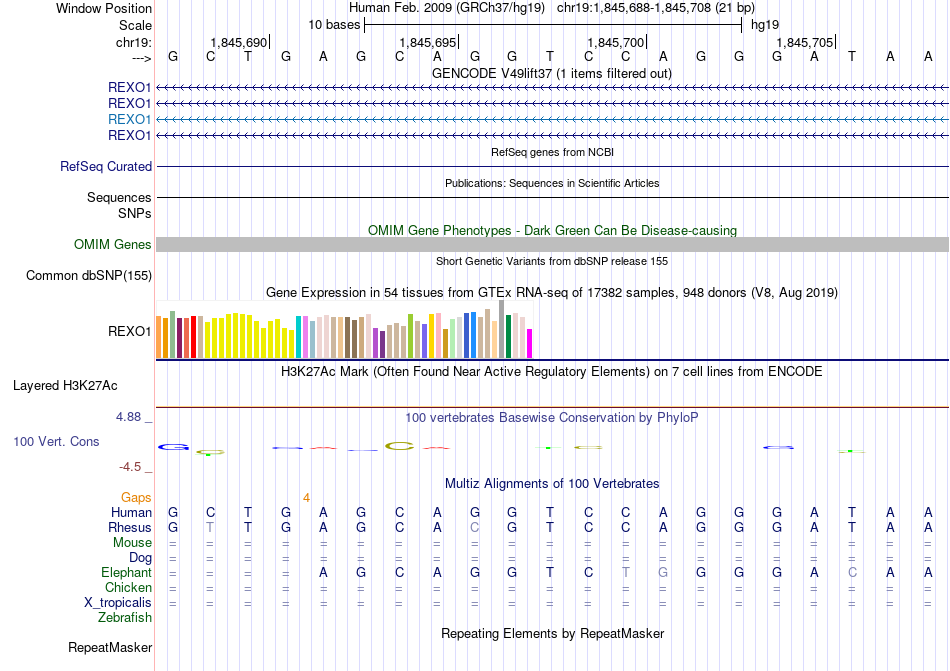Select the Elephant species label
The image size is (950, 671).
[126, 573]
